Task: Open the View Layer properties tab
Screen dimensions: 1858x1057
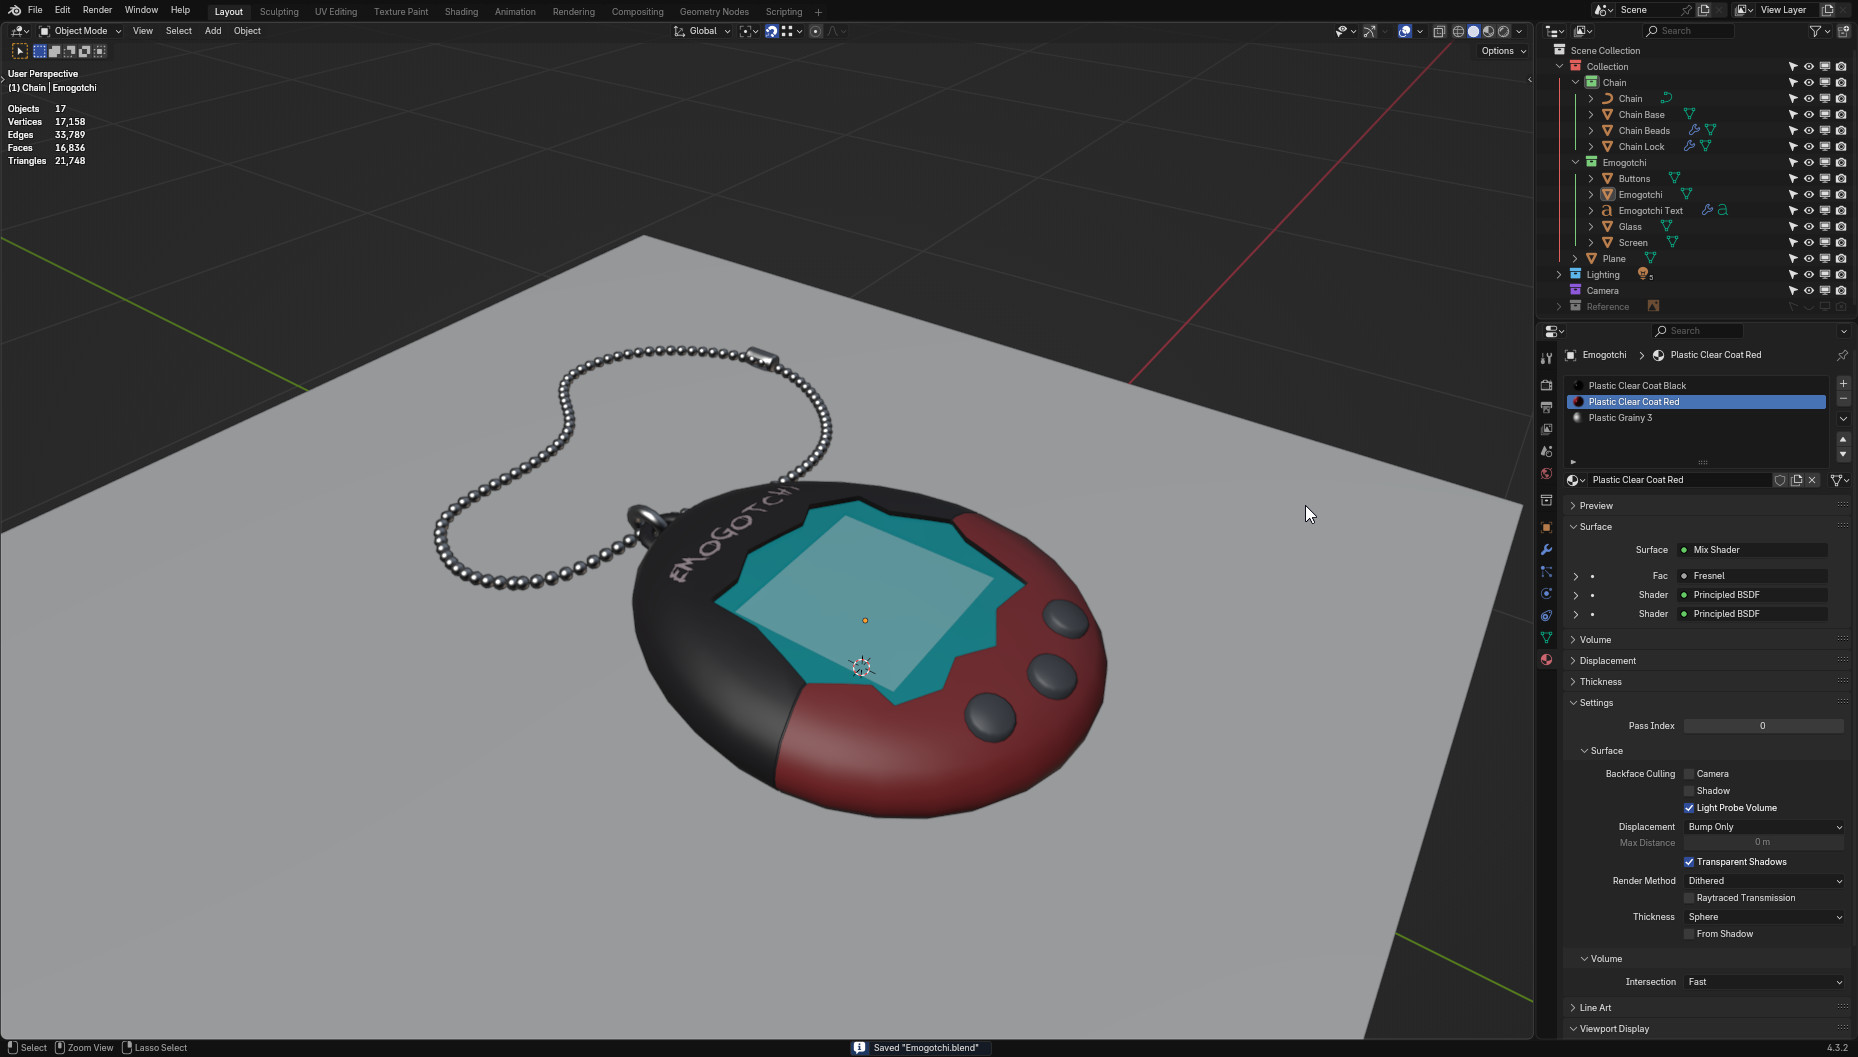Action: [x=1546, y=429]
